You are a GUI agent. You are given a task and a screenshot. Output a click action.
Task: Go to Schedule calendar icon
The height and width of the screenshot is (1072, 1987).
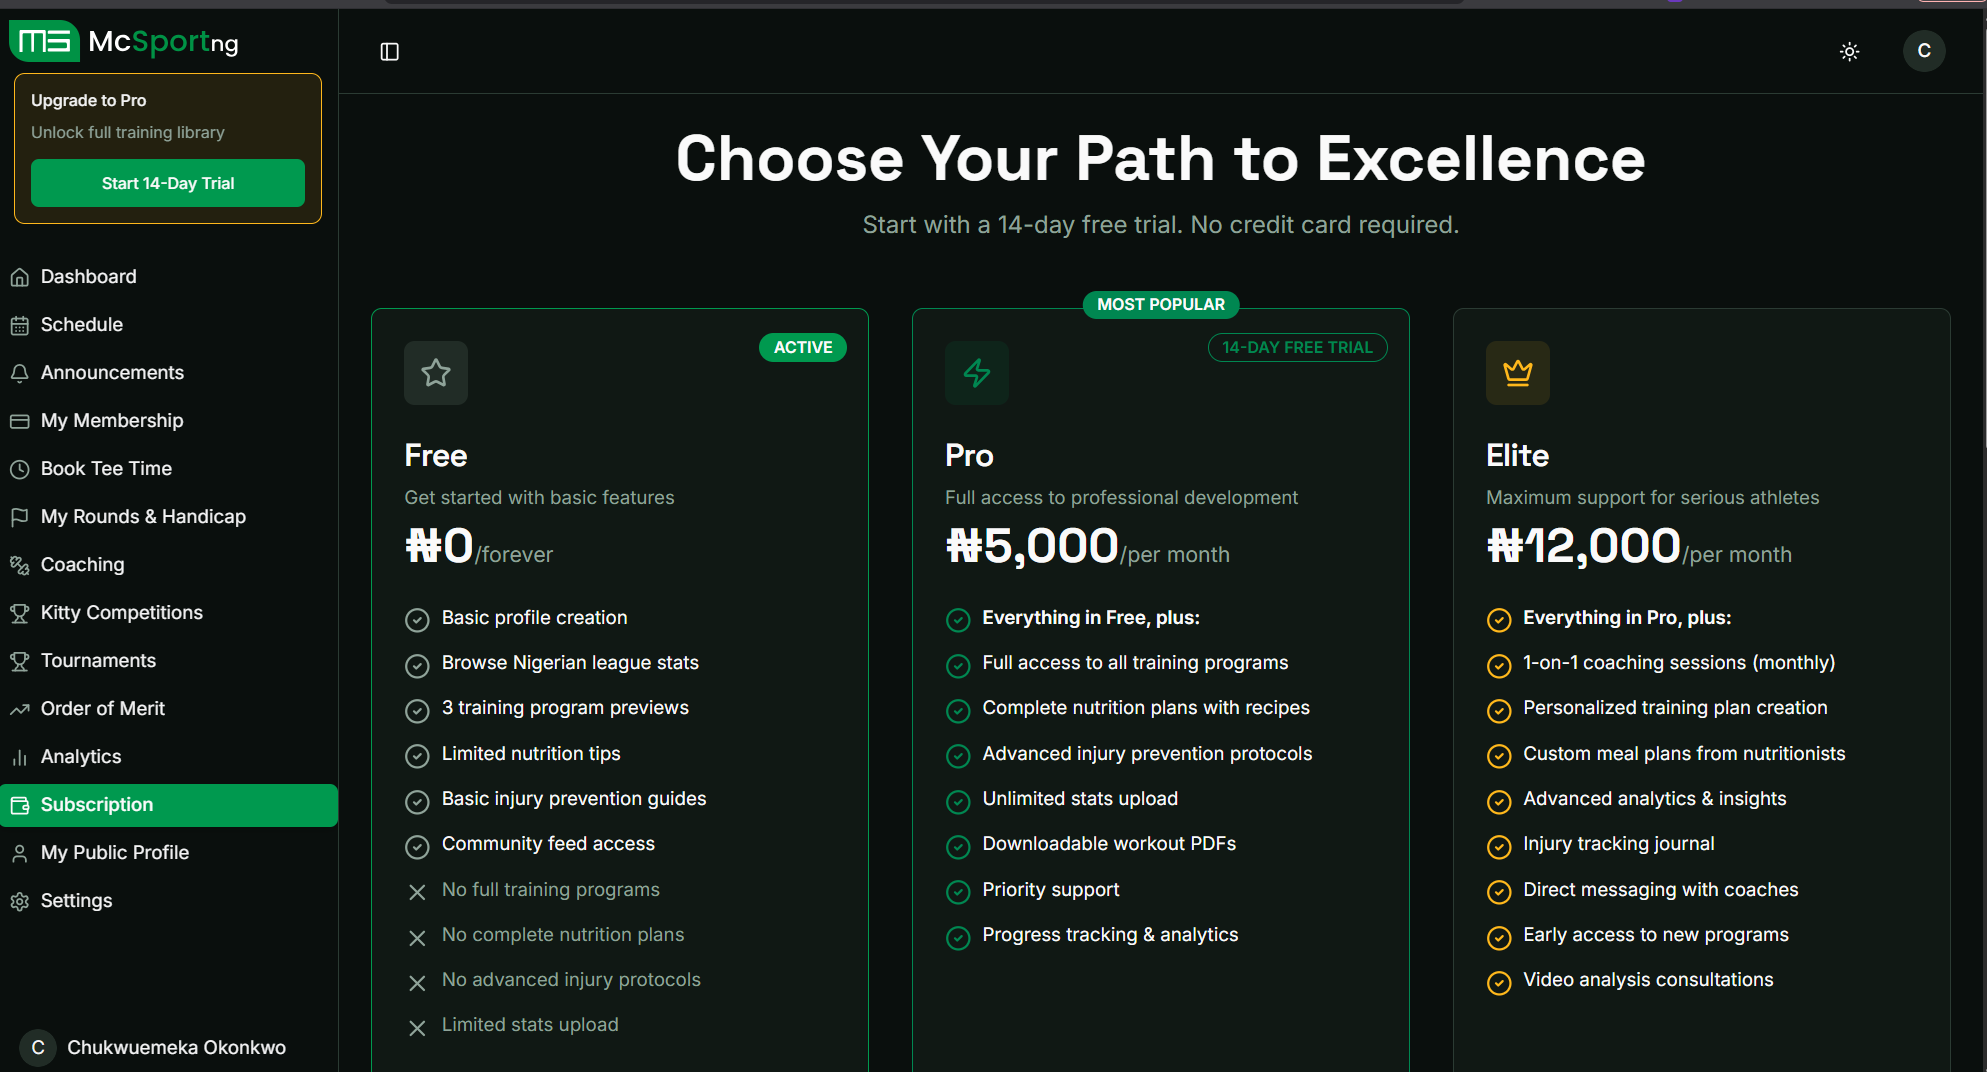[x=20, y=325]
